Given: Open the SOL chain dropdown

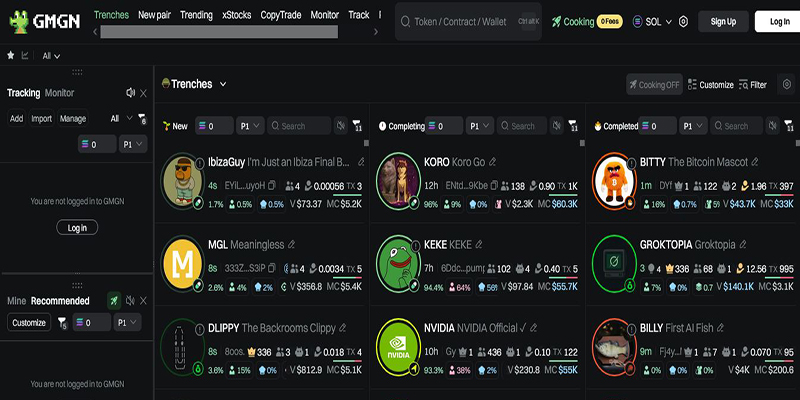Looking at the screenshot, I should 653,22.
